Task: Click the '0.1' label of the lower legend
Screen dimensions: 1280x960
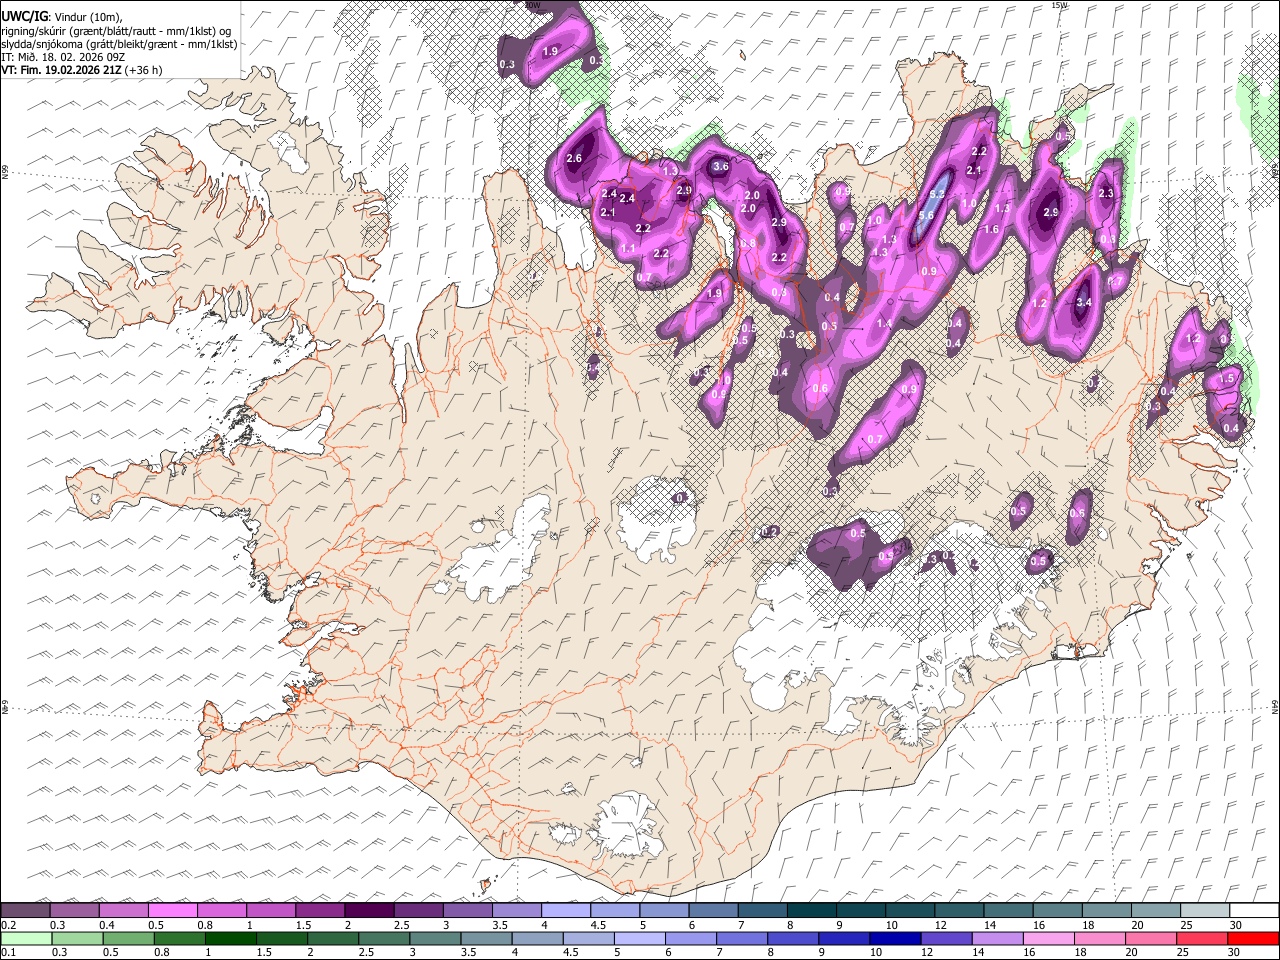Action: coord(9,953)
